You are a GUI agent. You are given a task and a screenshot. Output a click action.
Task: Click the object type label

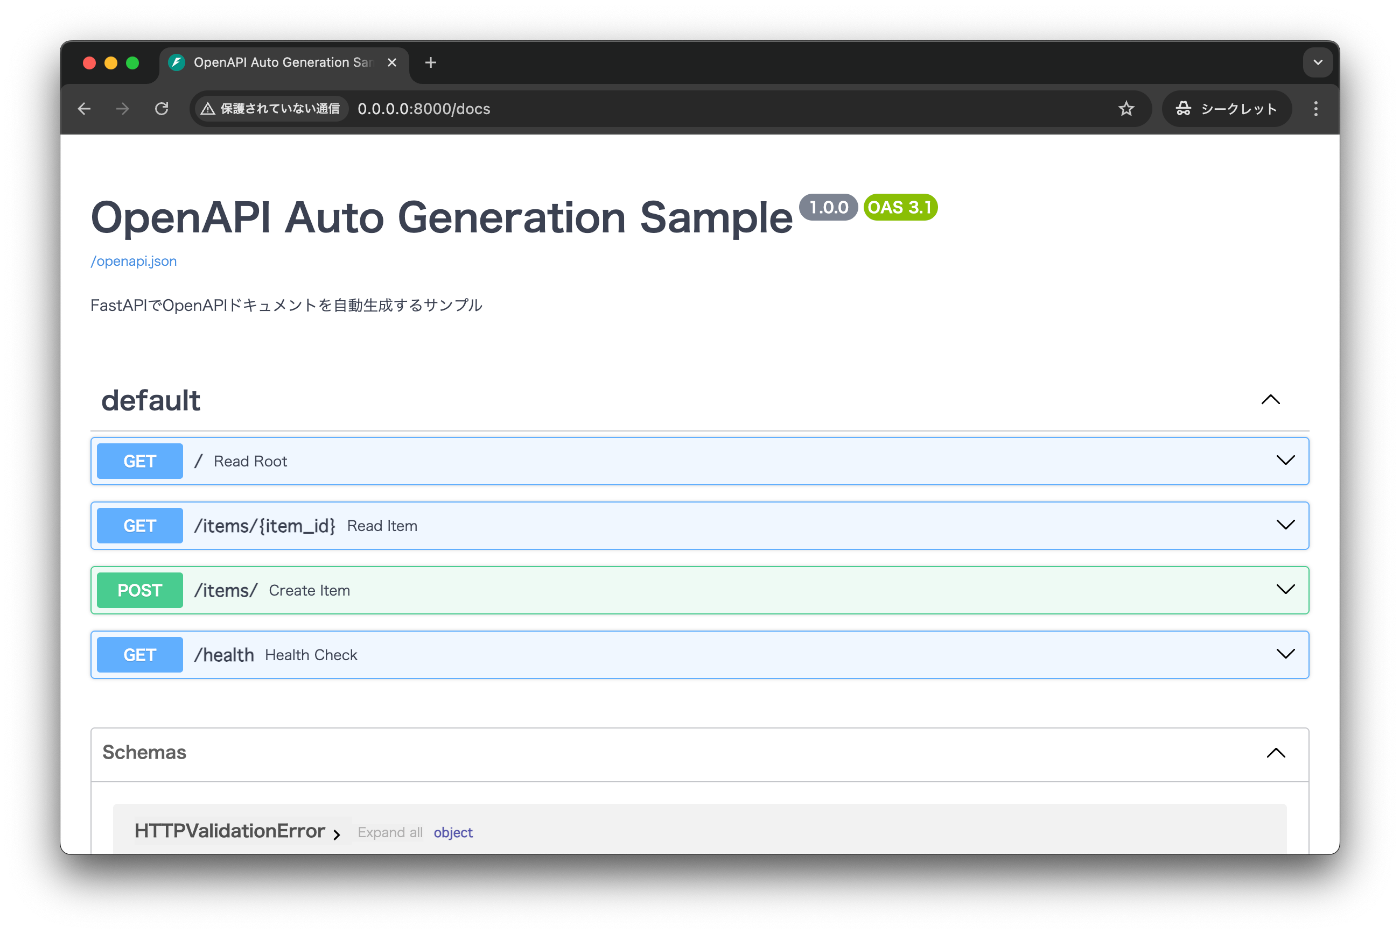pyautogui.click(x=453, y=832)
